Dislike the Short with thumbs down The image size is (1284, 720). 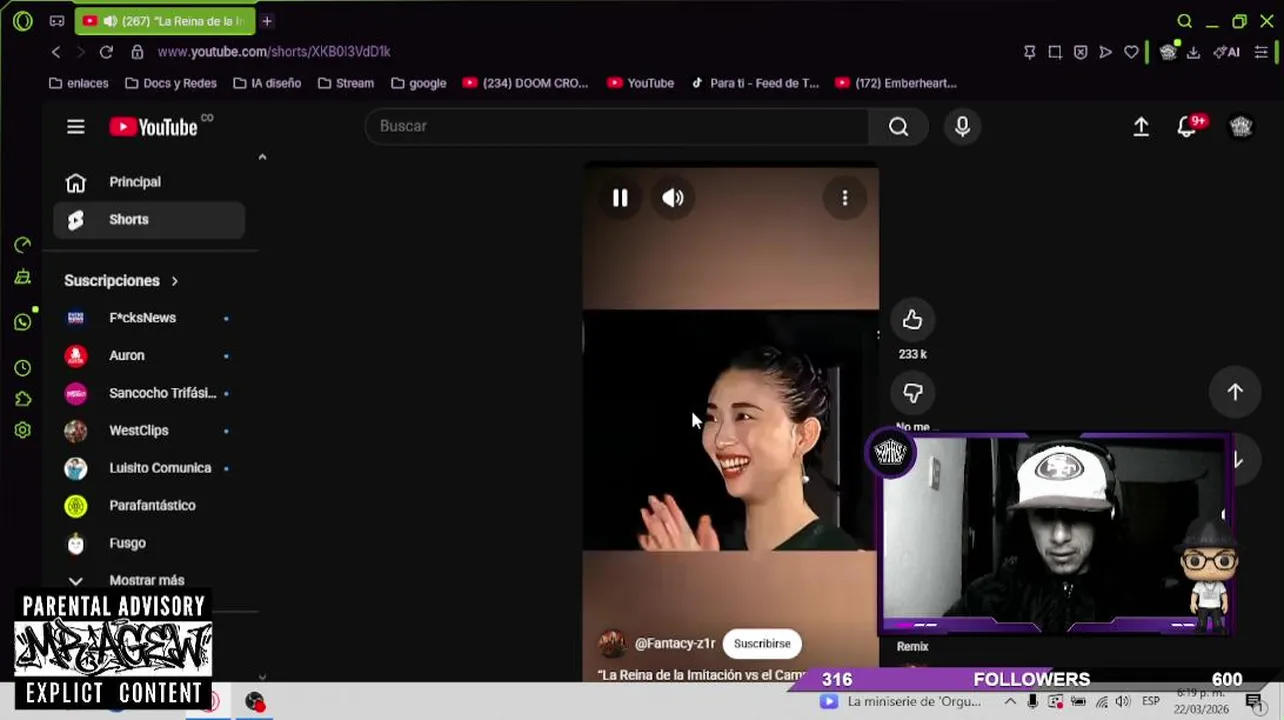point(912,393)
